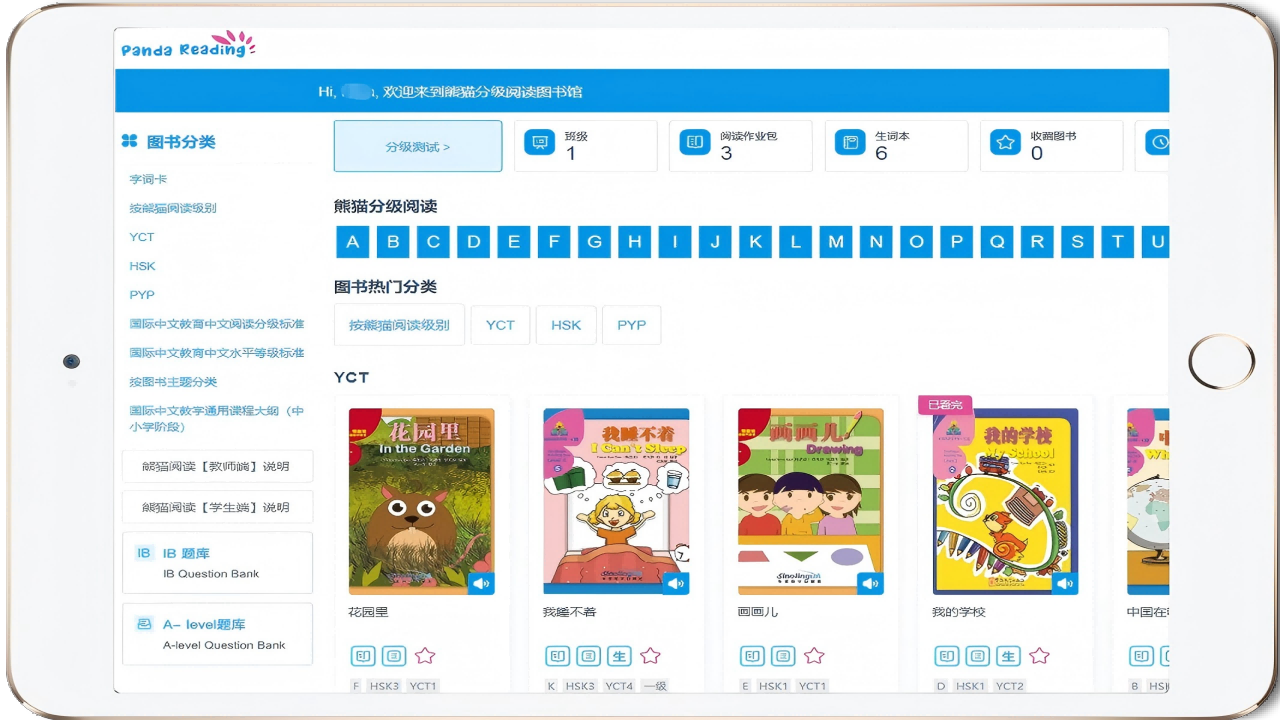Open the 我的学校 book cover
This screenshot has height=720, width=1280.
pyautogui.click(x=1005, y=500)
